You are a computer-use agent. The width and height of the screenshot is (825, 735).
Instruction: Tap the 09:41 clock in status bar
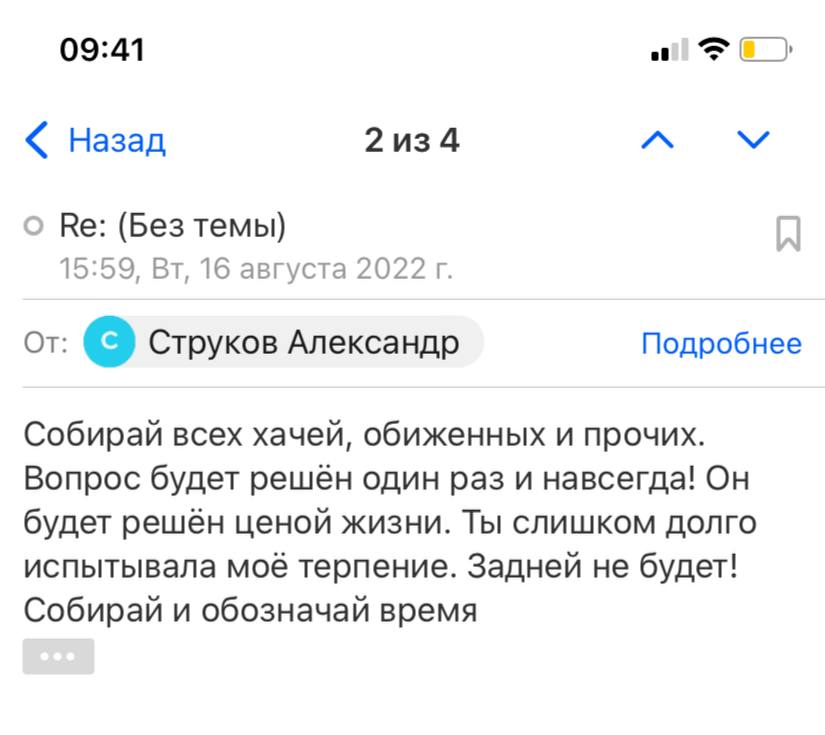coord(102,49)
